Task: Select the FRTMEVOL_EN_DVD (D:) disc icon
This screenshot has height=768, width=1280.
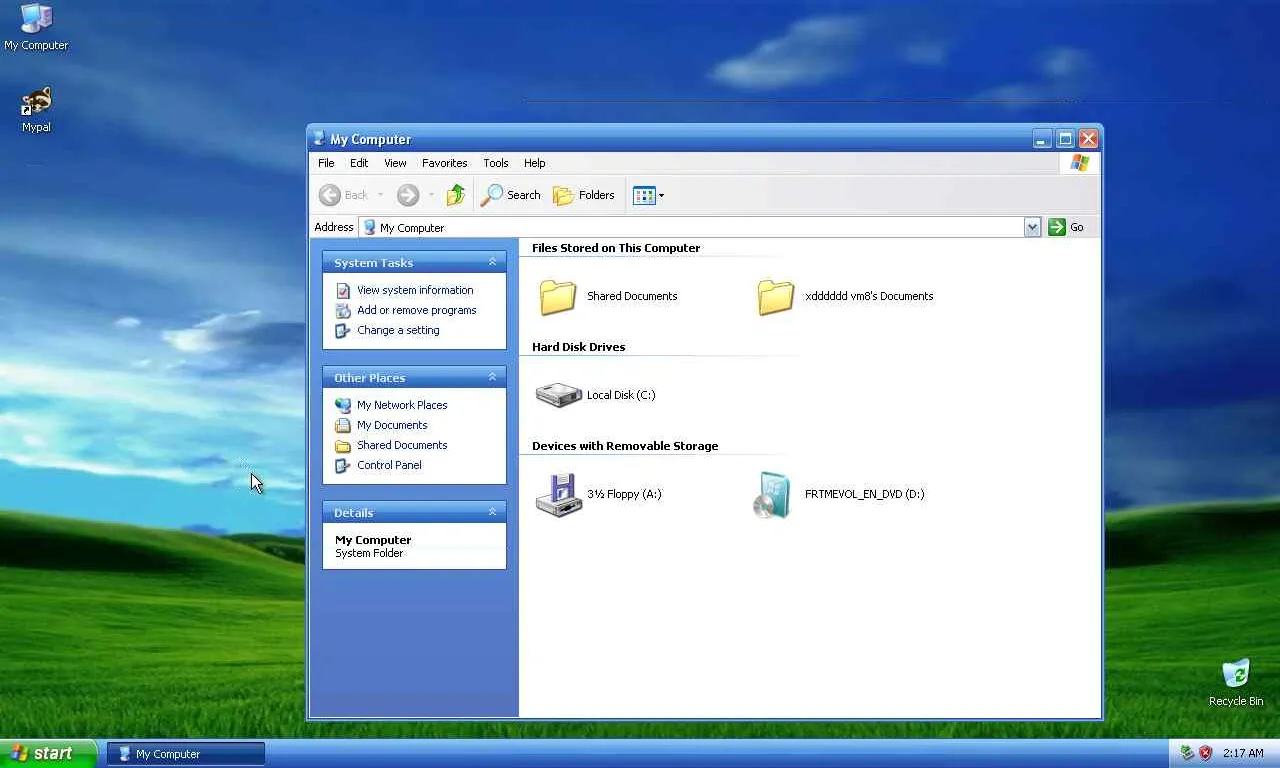Action: [x=773, y=494]
